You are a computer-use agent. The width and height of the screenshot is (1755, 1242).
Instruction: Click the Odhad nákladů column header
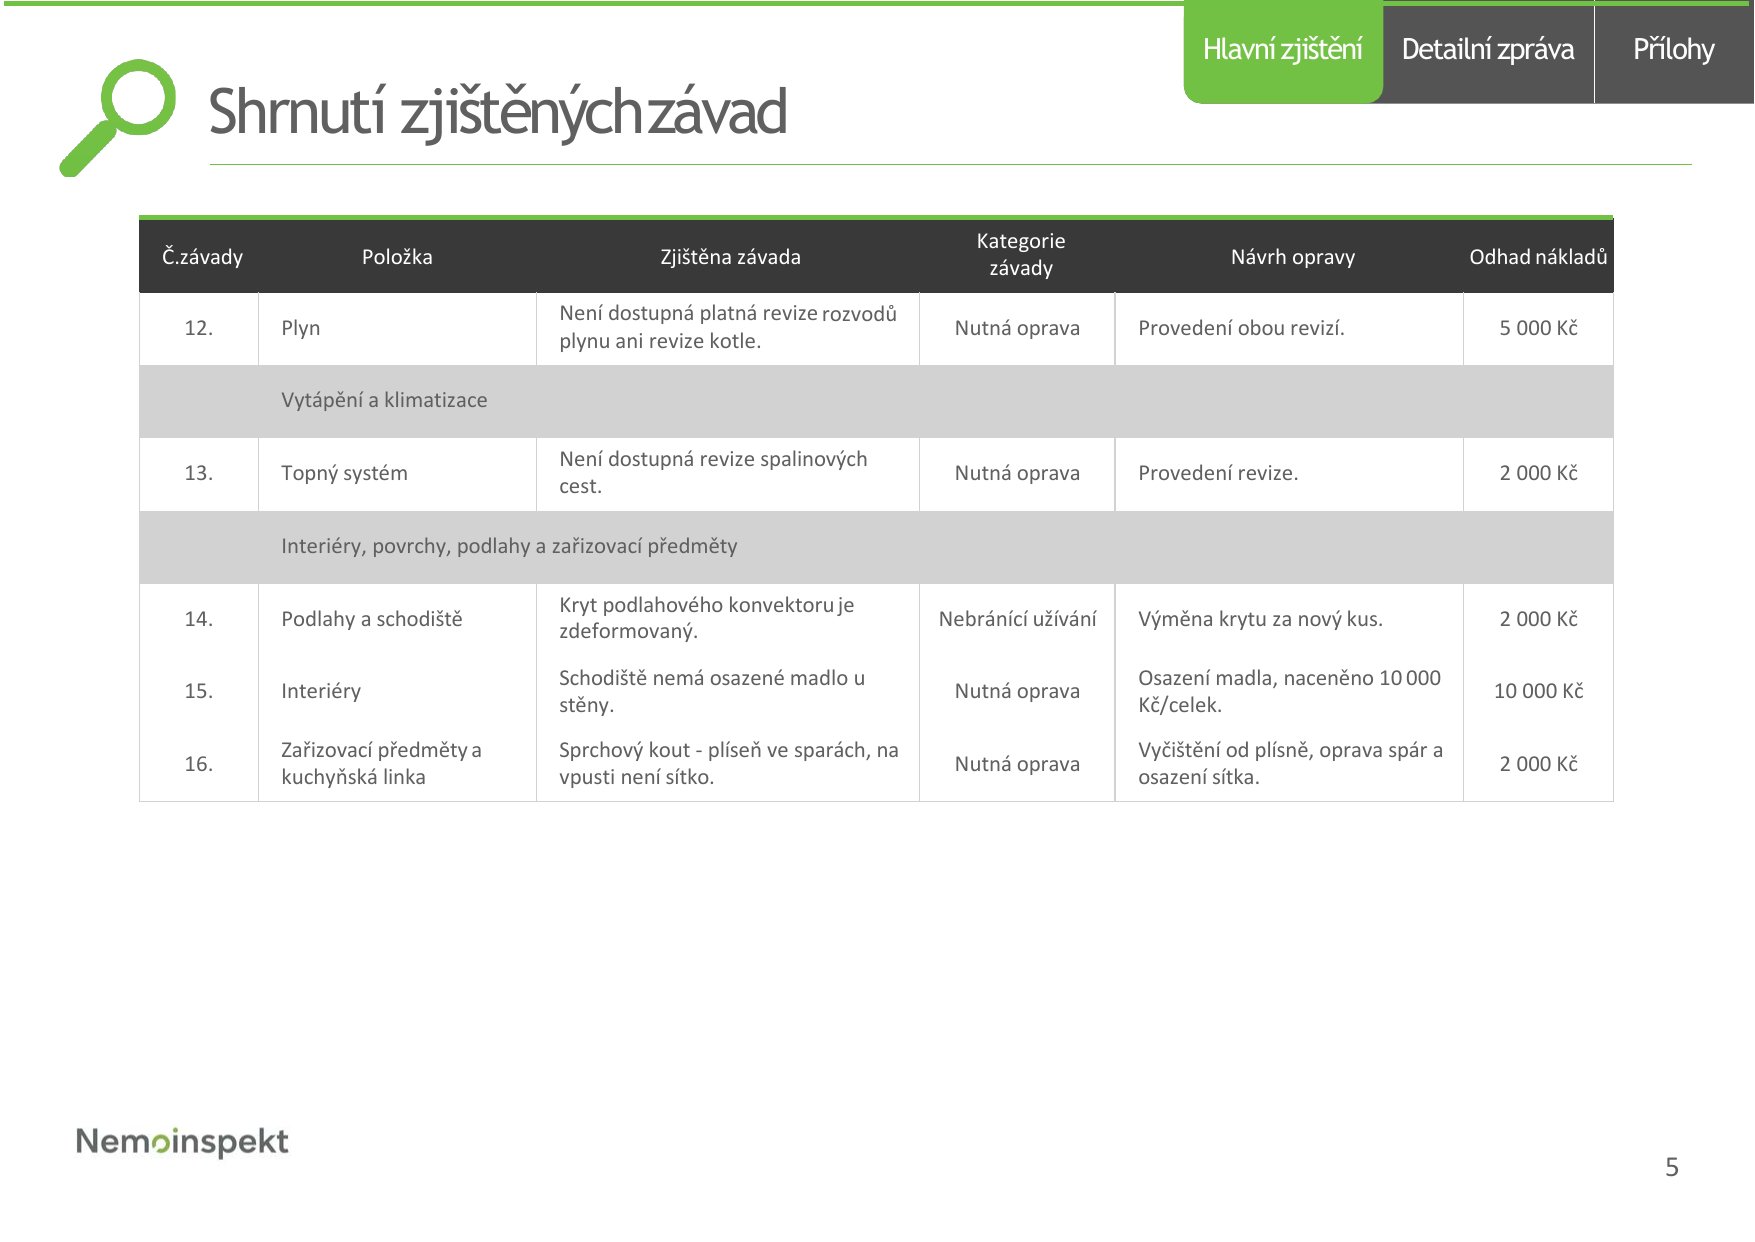click(x=1538, y=257)
